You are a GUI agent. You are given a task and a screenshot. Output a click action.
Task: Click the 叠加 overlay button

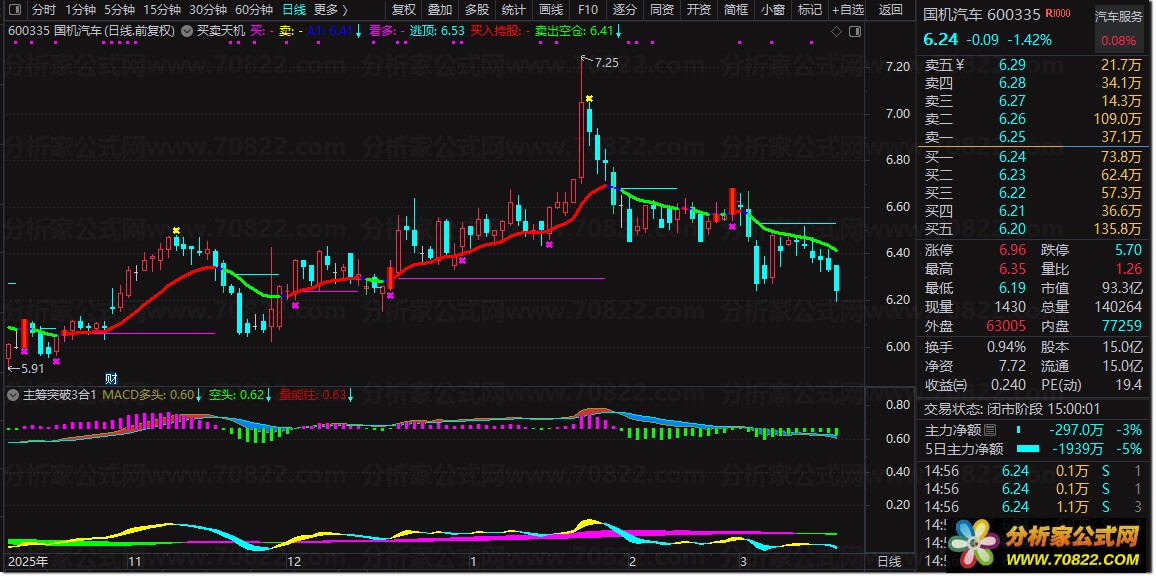440,10
